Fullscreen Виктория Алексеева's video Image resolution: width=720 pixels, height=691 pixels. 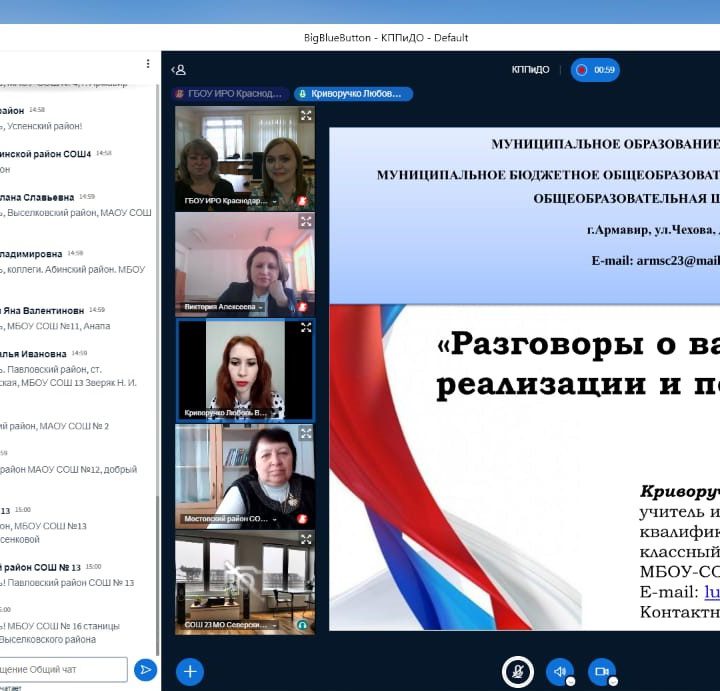[306, 221]
